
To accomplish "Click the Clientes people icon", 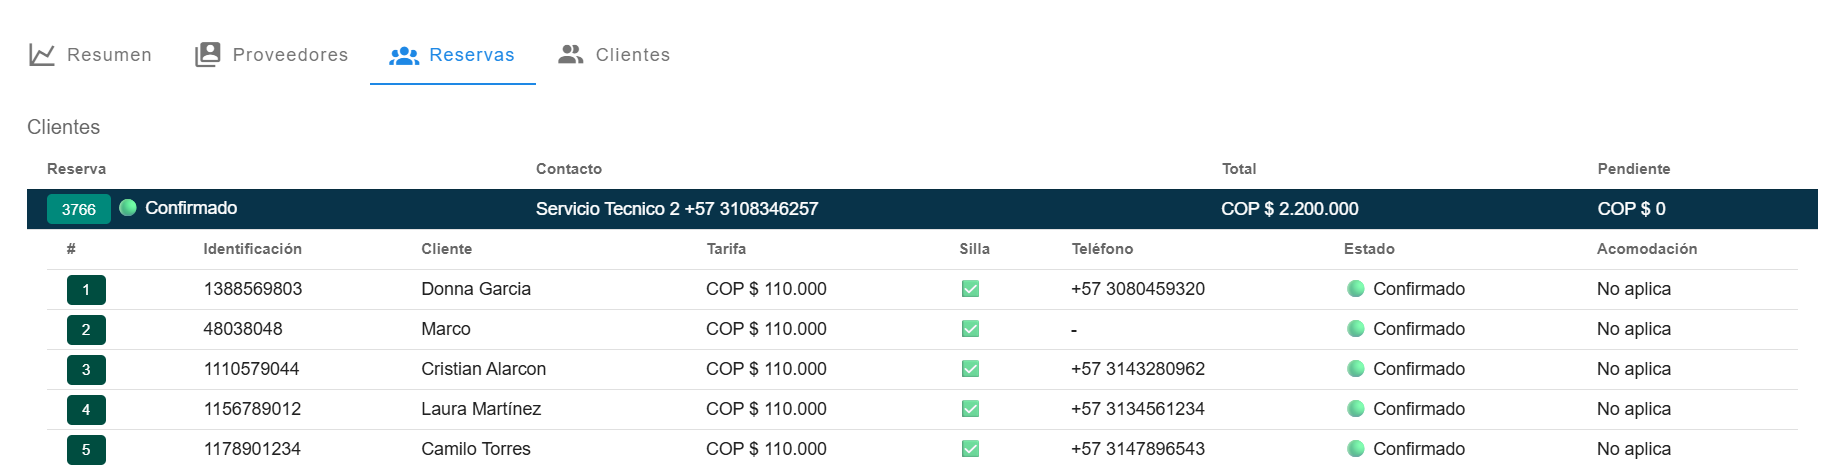I will tap(571, 55).
